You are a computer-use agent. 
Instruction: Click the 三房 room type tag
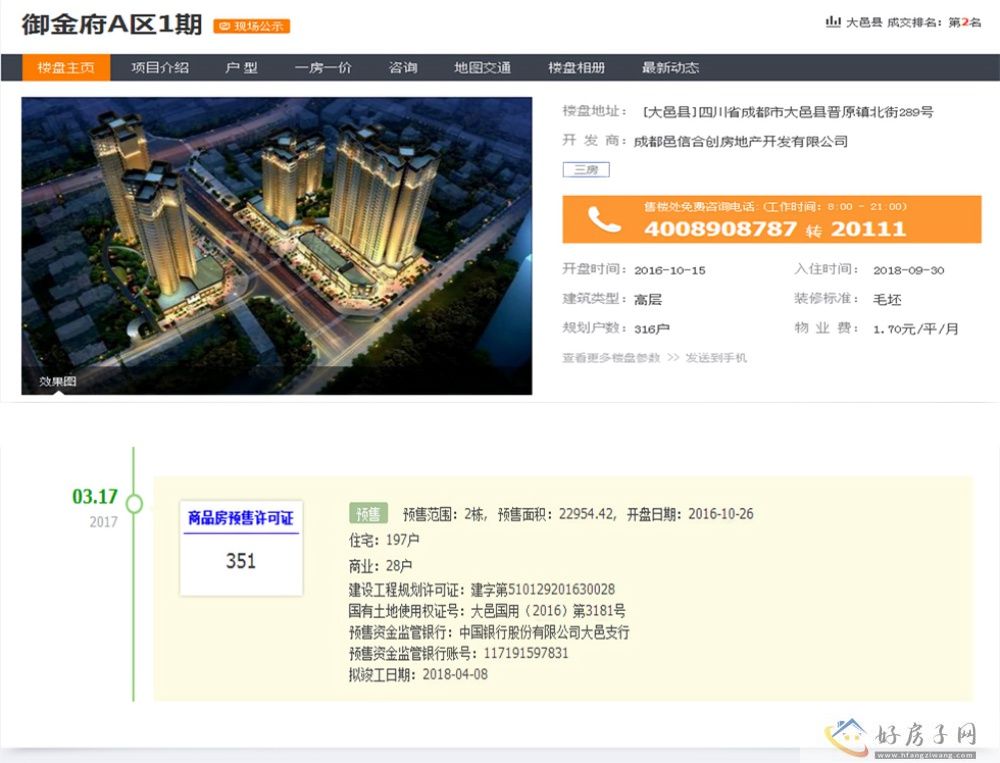(586, 170)
